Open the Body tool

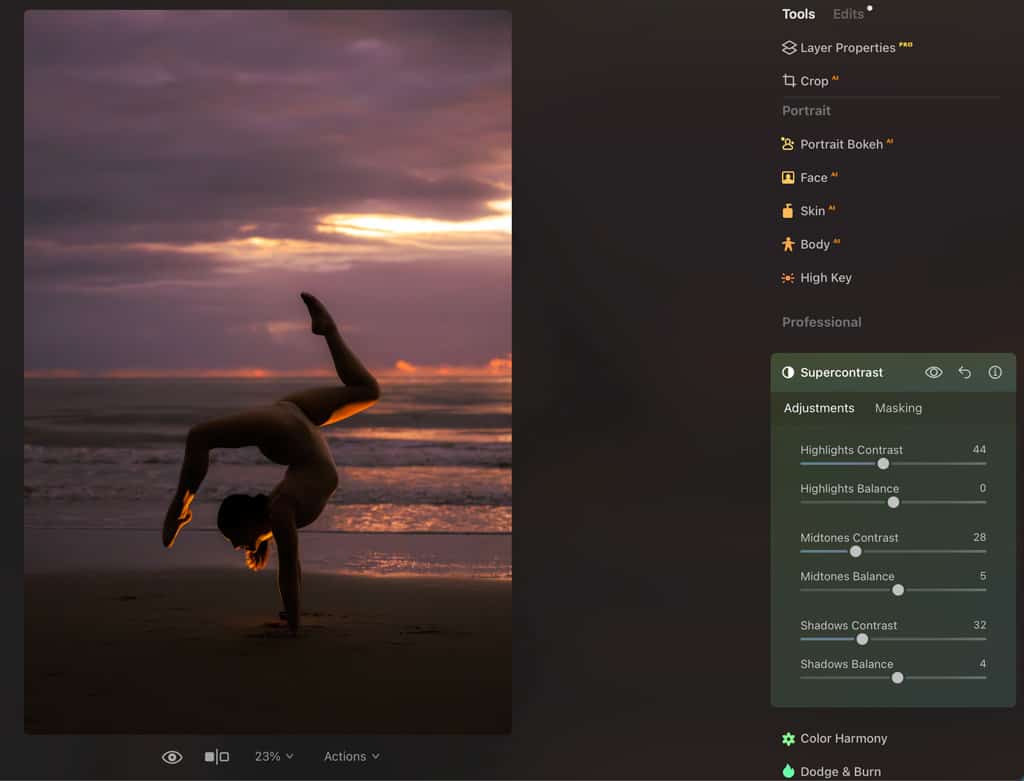coord(813,244)
